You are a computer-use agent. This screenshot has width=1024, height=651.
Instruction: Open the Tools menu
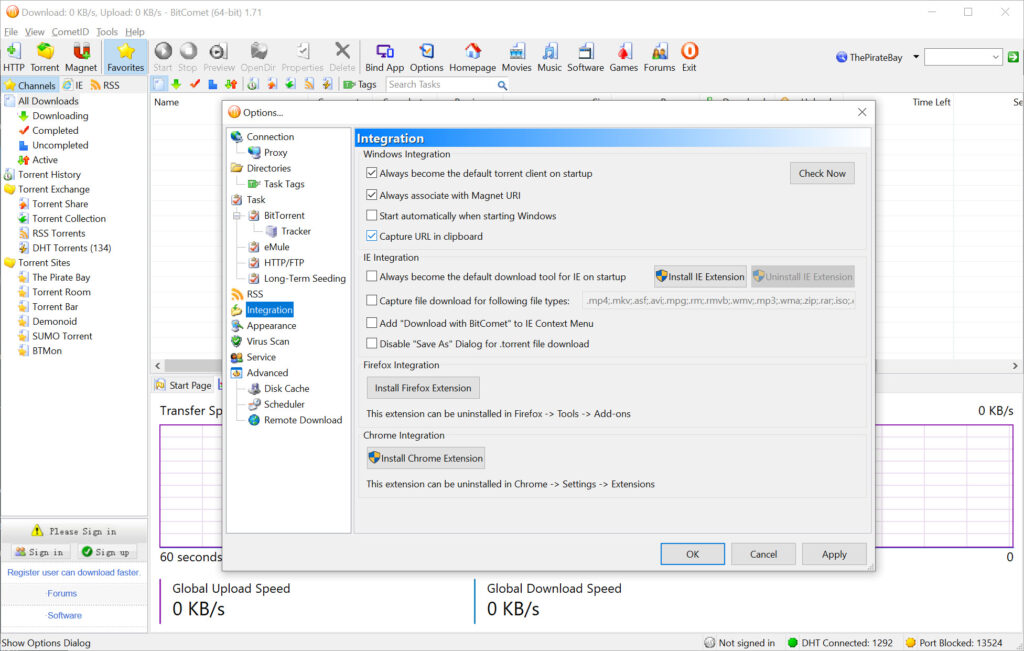107,32
